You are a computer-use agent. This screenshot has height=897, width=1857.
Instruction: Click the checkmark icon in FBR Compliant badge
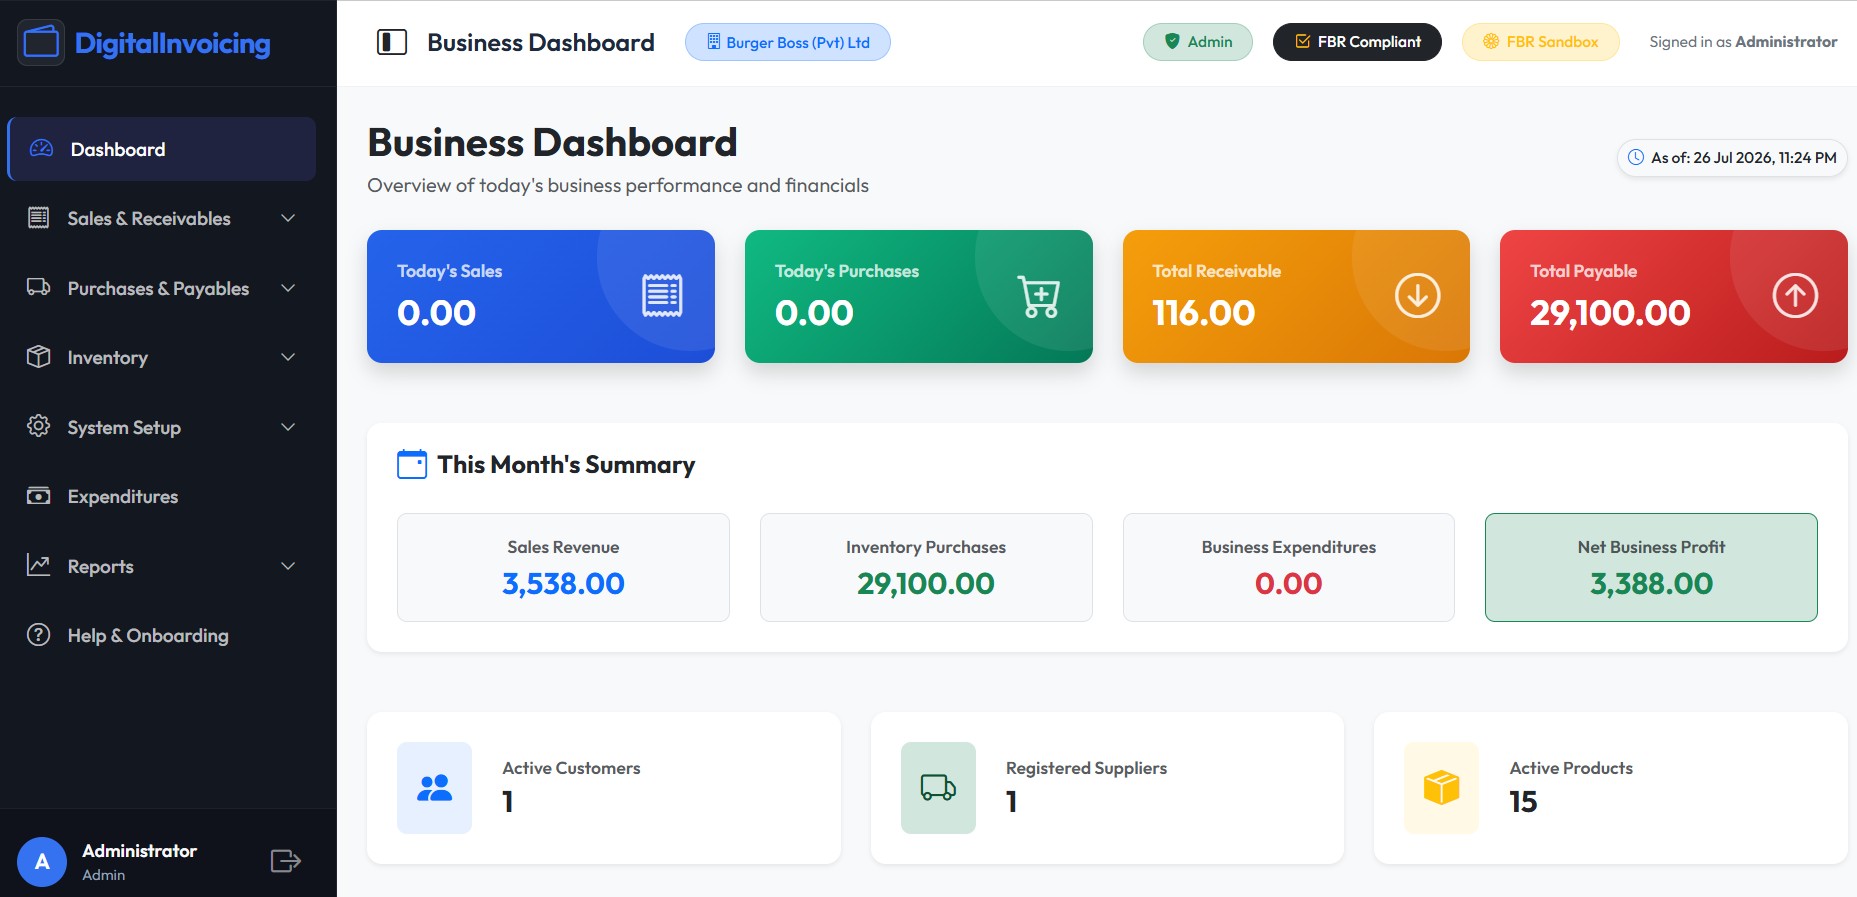tap(1302, 42)
